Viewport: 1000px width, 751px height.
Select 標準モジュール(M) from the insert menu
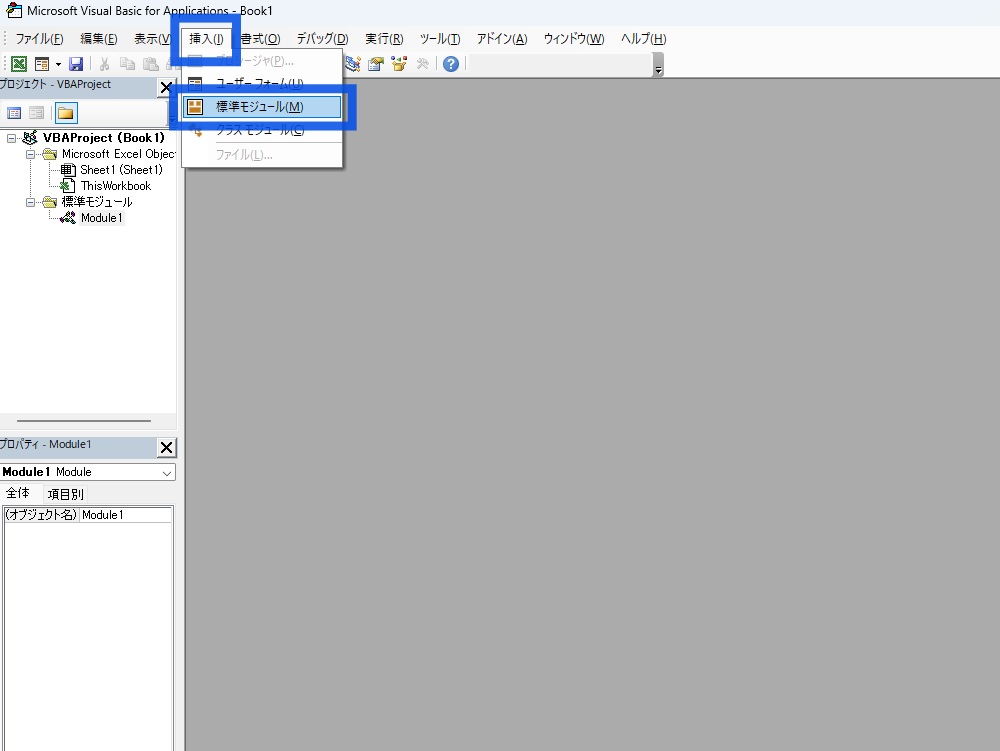pos(260,107)
